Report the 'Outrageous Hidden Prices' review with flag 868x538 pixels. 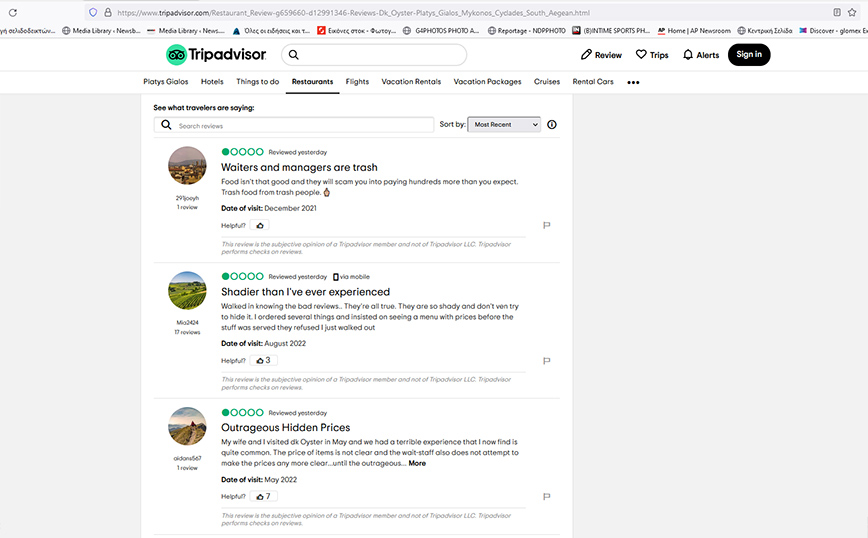[547, 496]
